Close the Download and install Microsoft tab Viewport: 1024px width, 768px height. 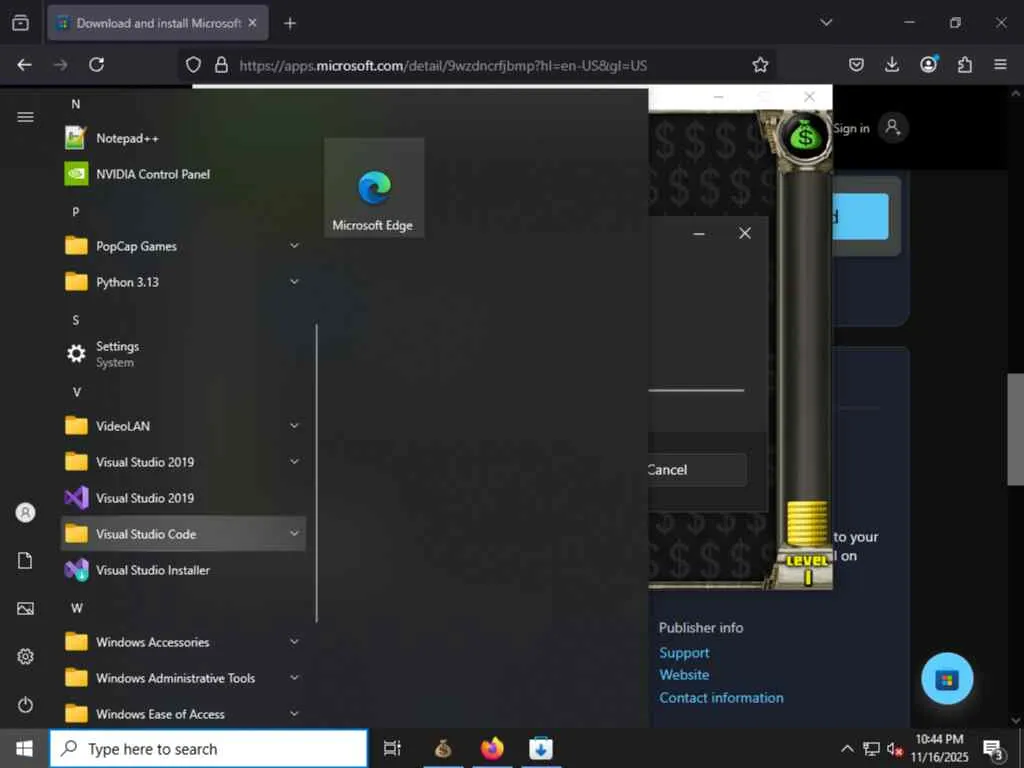(253, 23)
